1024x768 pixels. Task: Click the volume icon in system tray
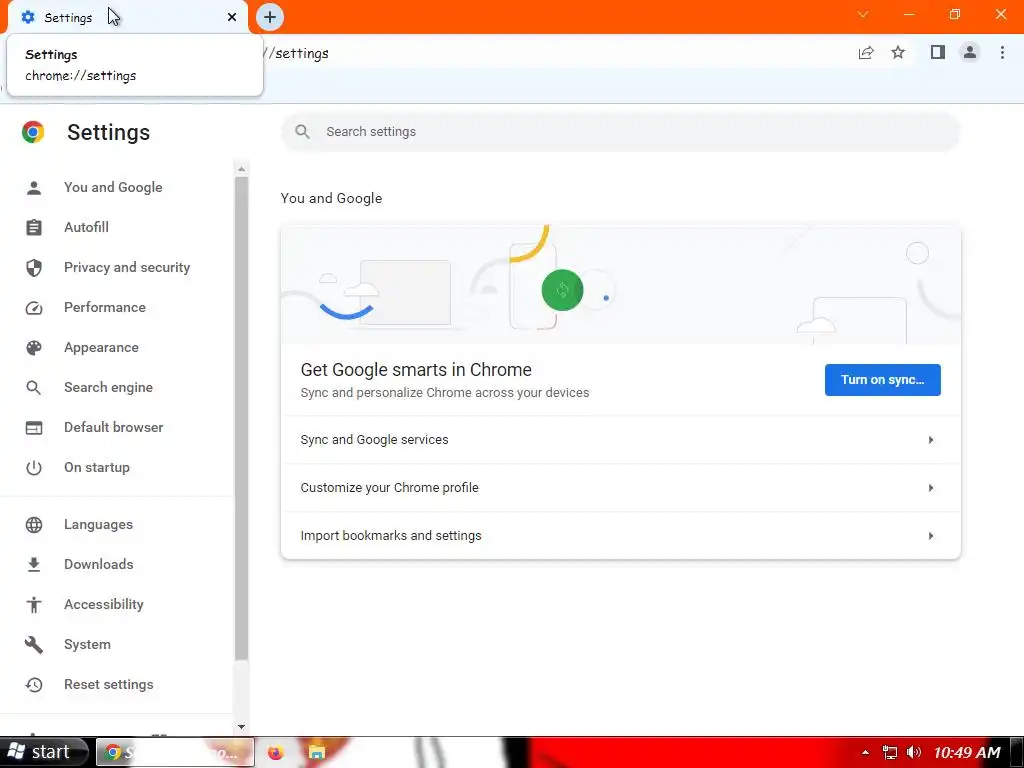[914, 753]
